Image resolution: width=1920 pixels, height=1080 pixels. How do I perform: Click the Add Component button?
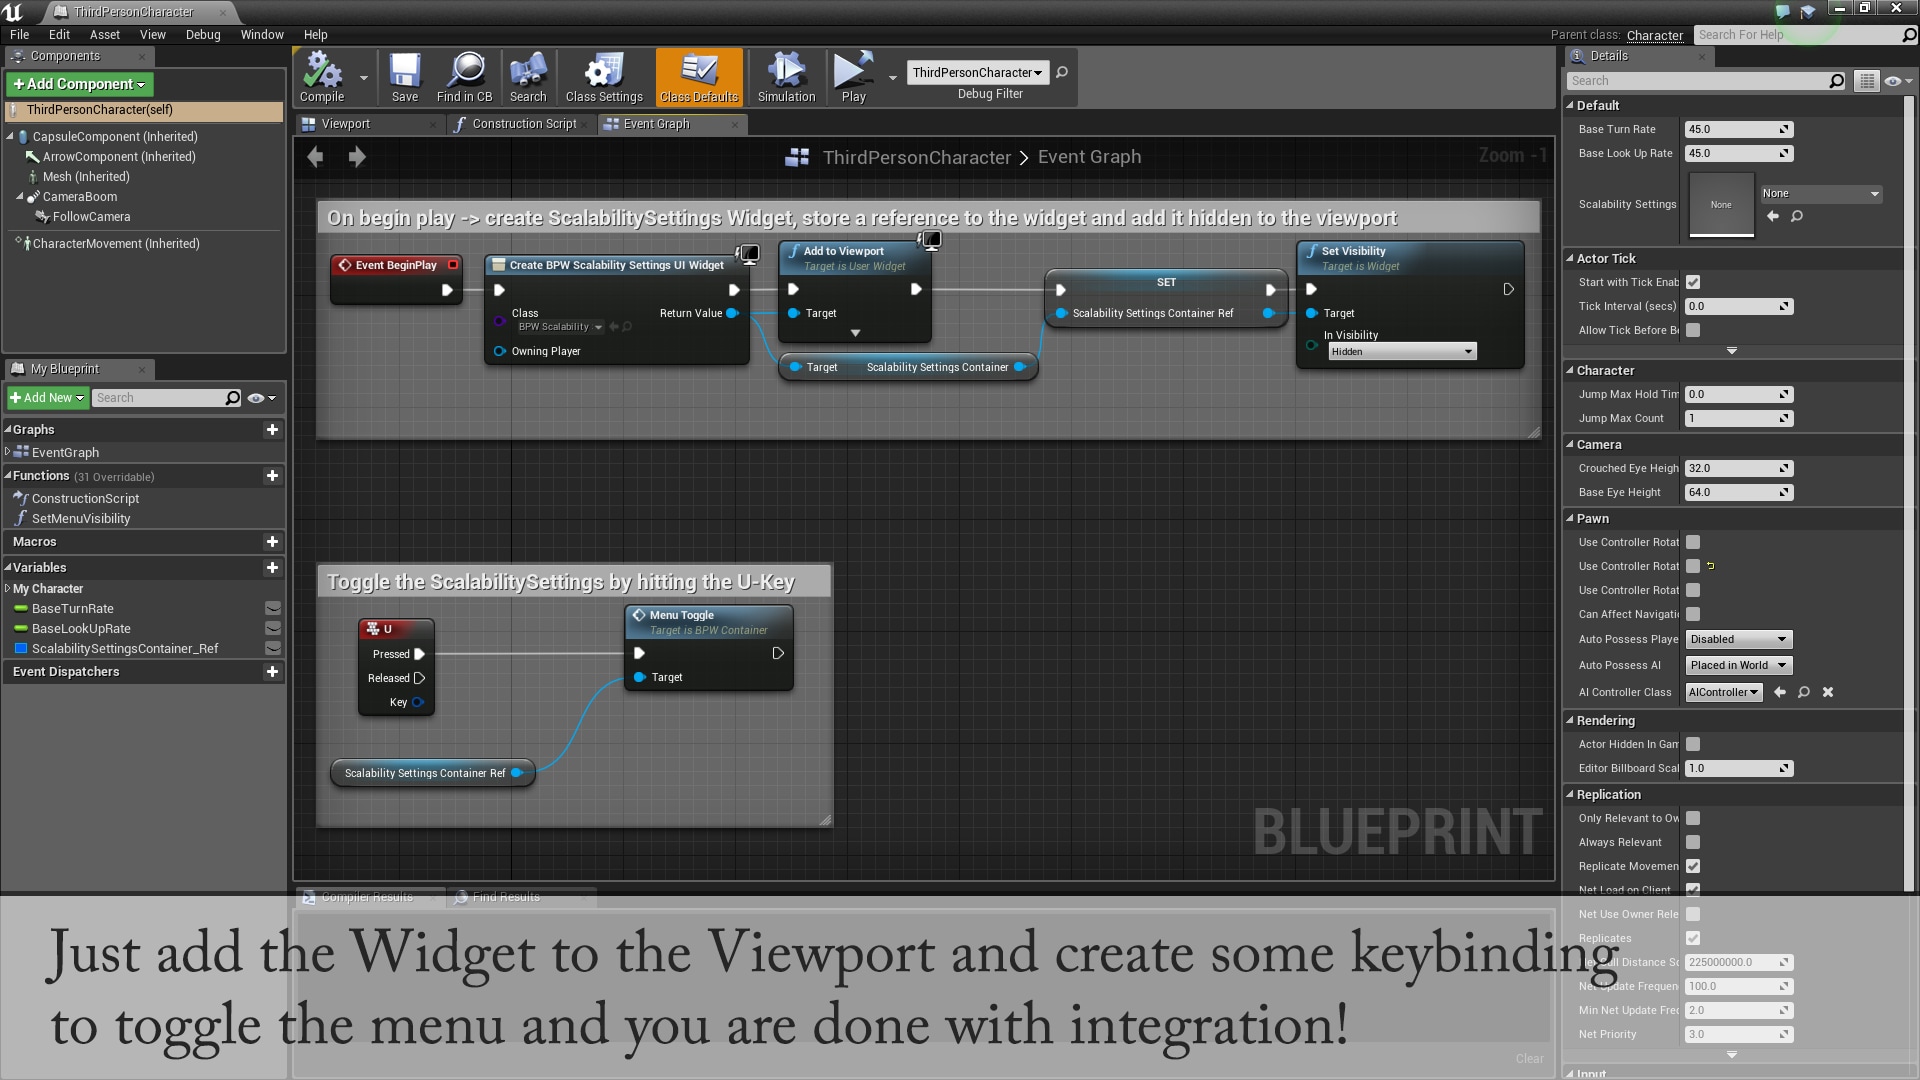click(79, 84)
